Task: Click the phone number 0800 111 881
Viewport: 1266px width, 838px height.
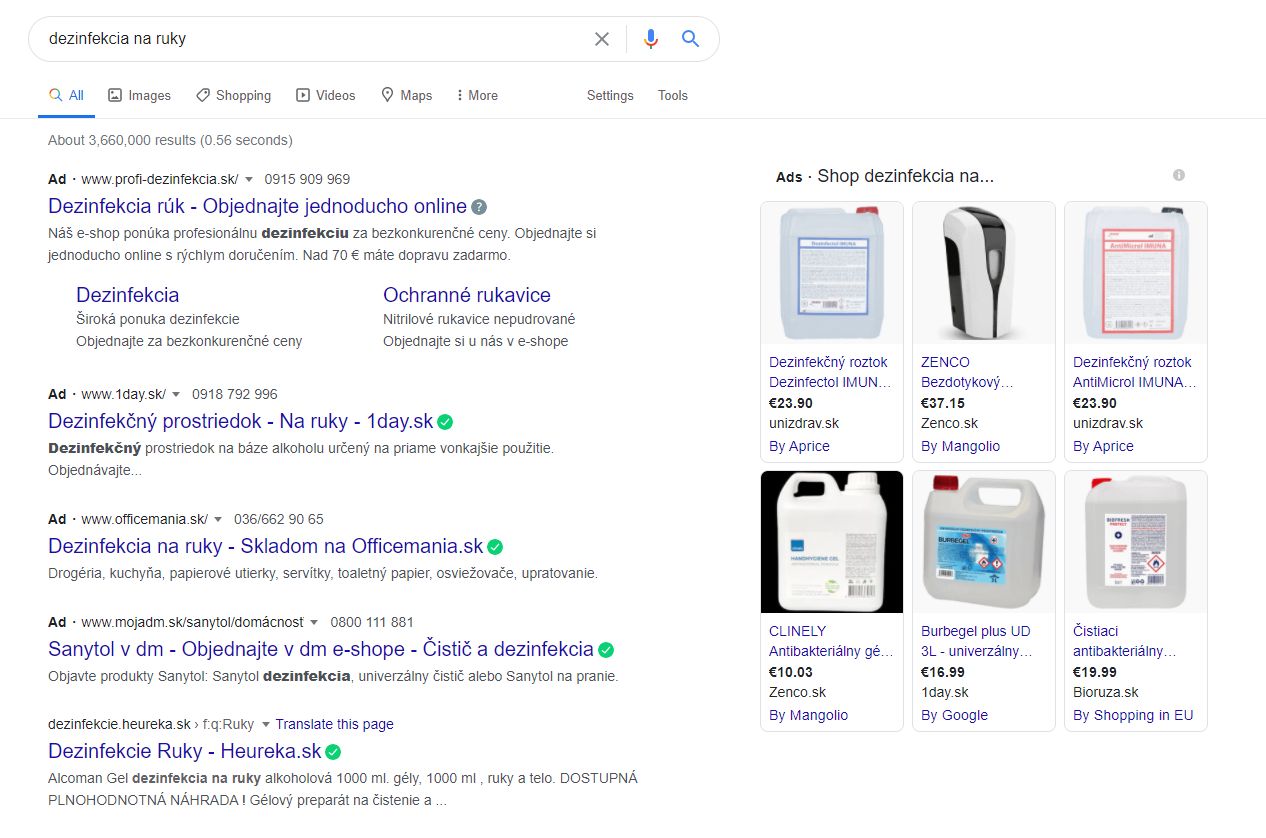Action: click(x=370, y=622)
